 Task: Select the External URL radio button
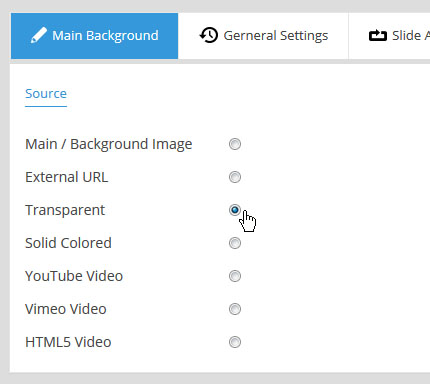click(x=235, y=177)
